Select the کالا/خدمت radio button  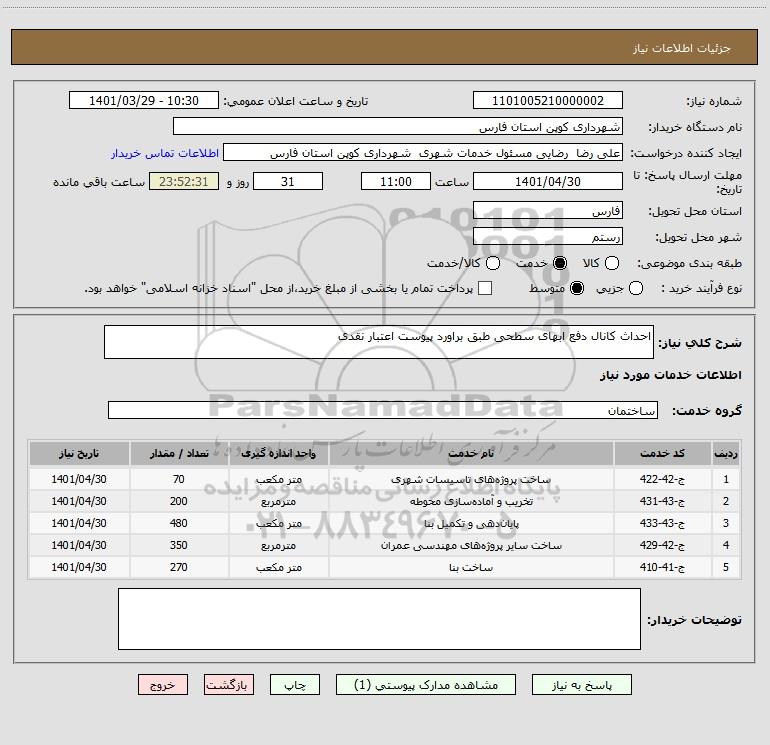pyautogui.click(x=493, y=263)
